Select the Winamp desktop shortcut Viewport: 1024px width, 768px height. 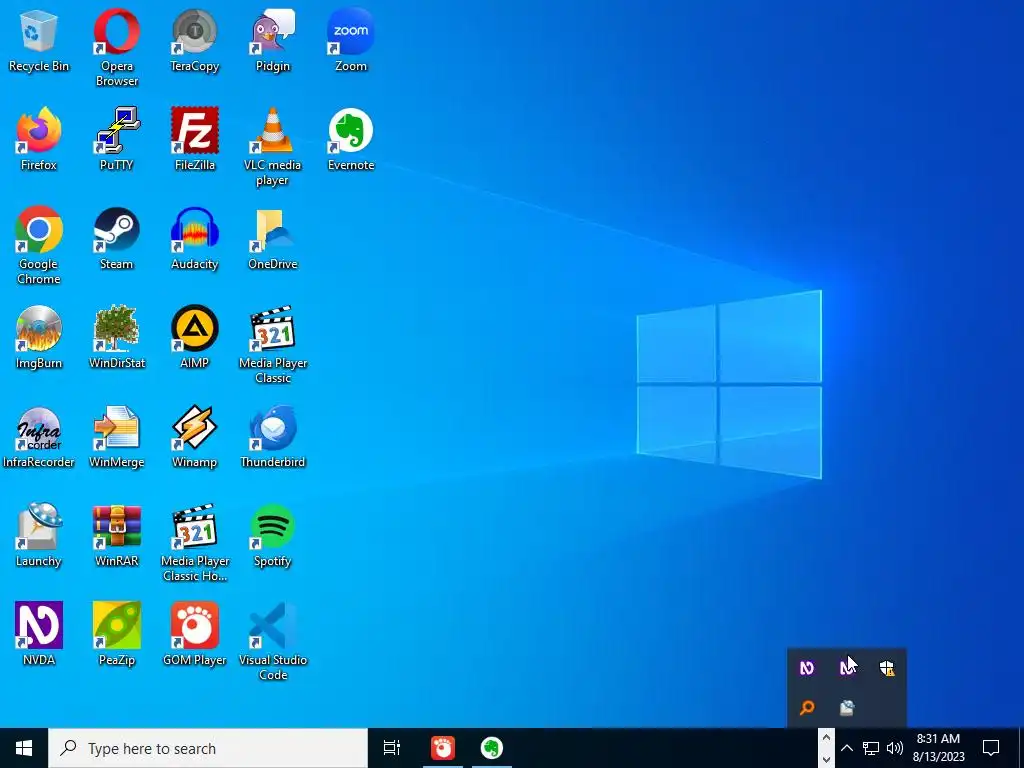(195, 436)
